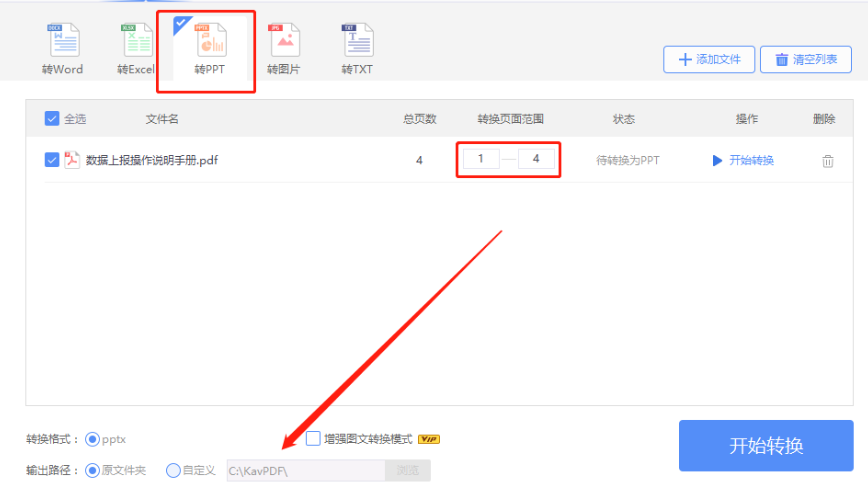Click the 清空列表 button
868x499 pixels.
pos(806,59)
